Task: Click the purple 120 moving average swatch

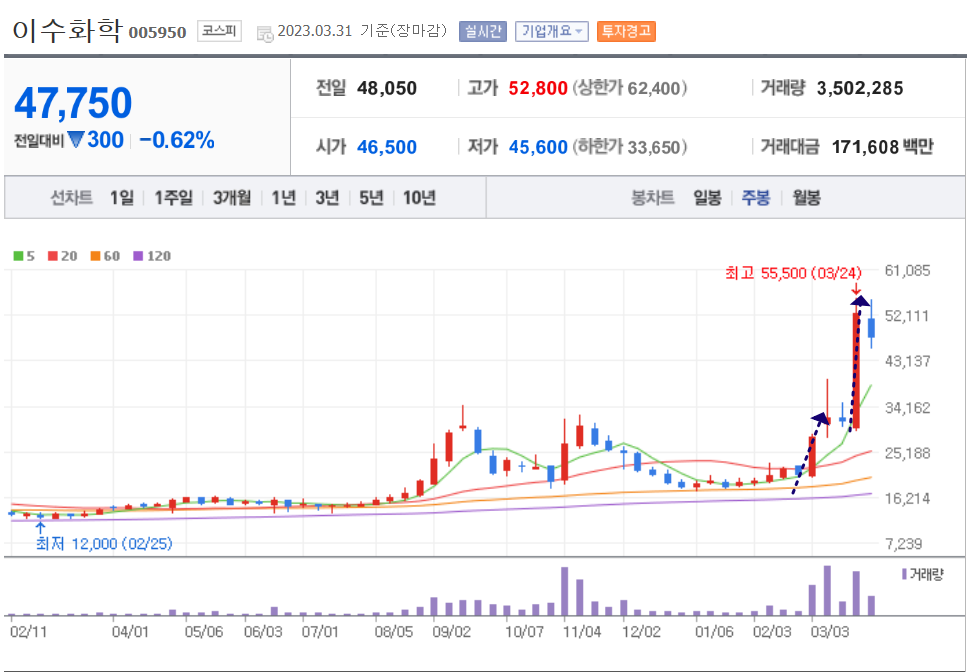Action: [x=138, y=256]
